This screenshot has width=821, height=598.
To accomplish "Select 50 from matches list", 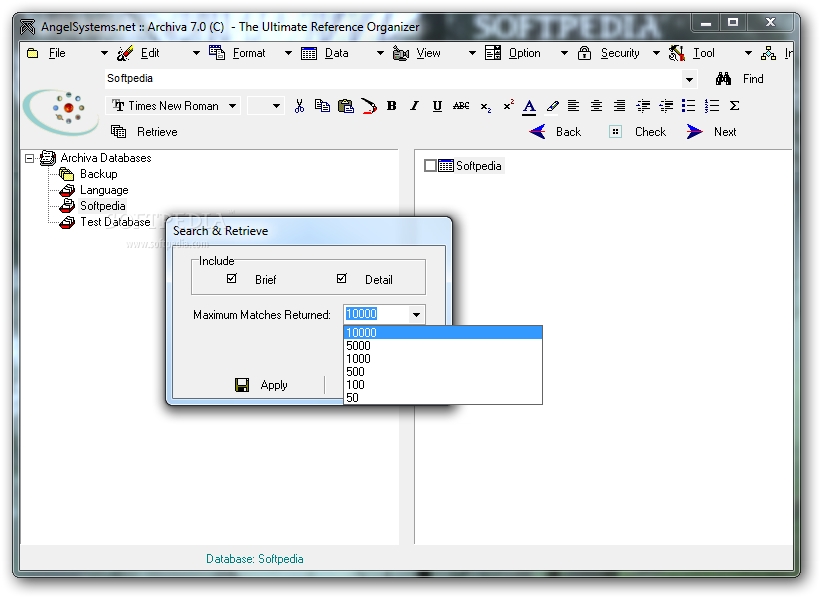I will tap(443, 397).
